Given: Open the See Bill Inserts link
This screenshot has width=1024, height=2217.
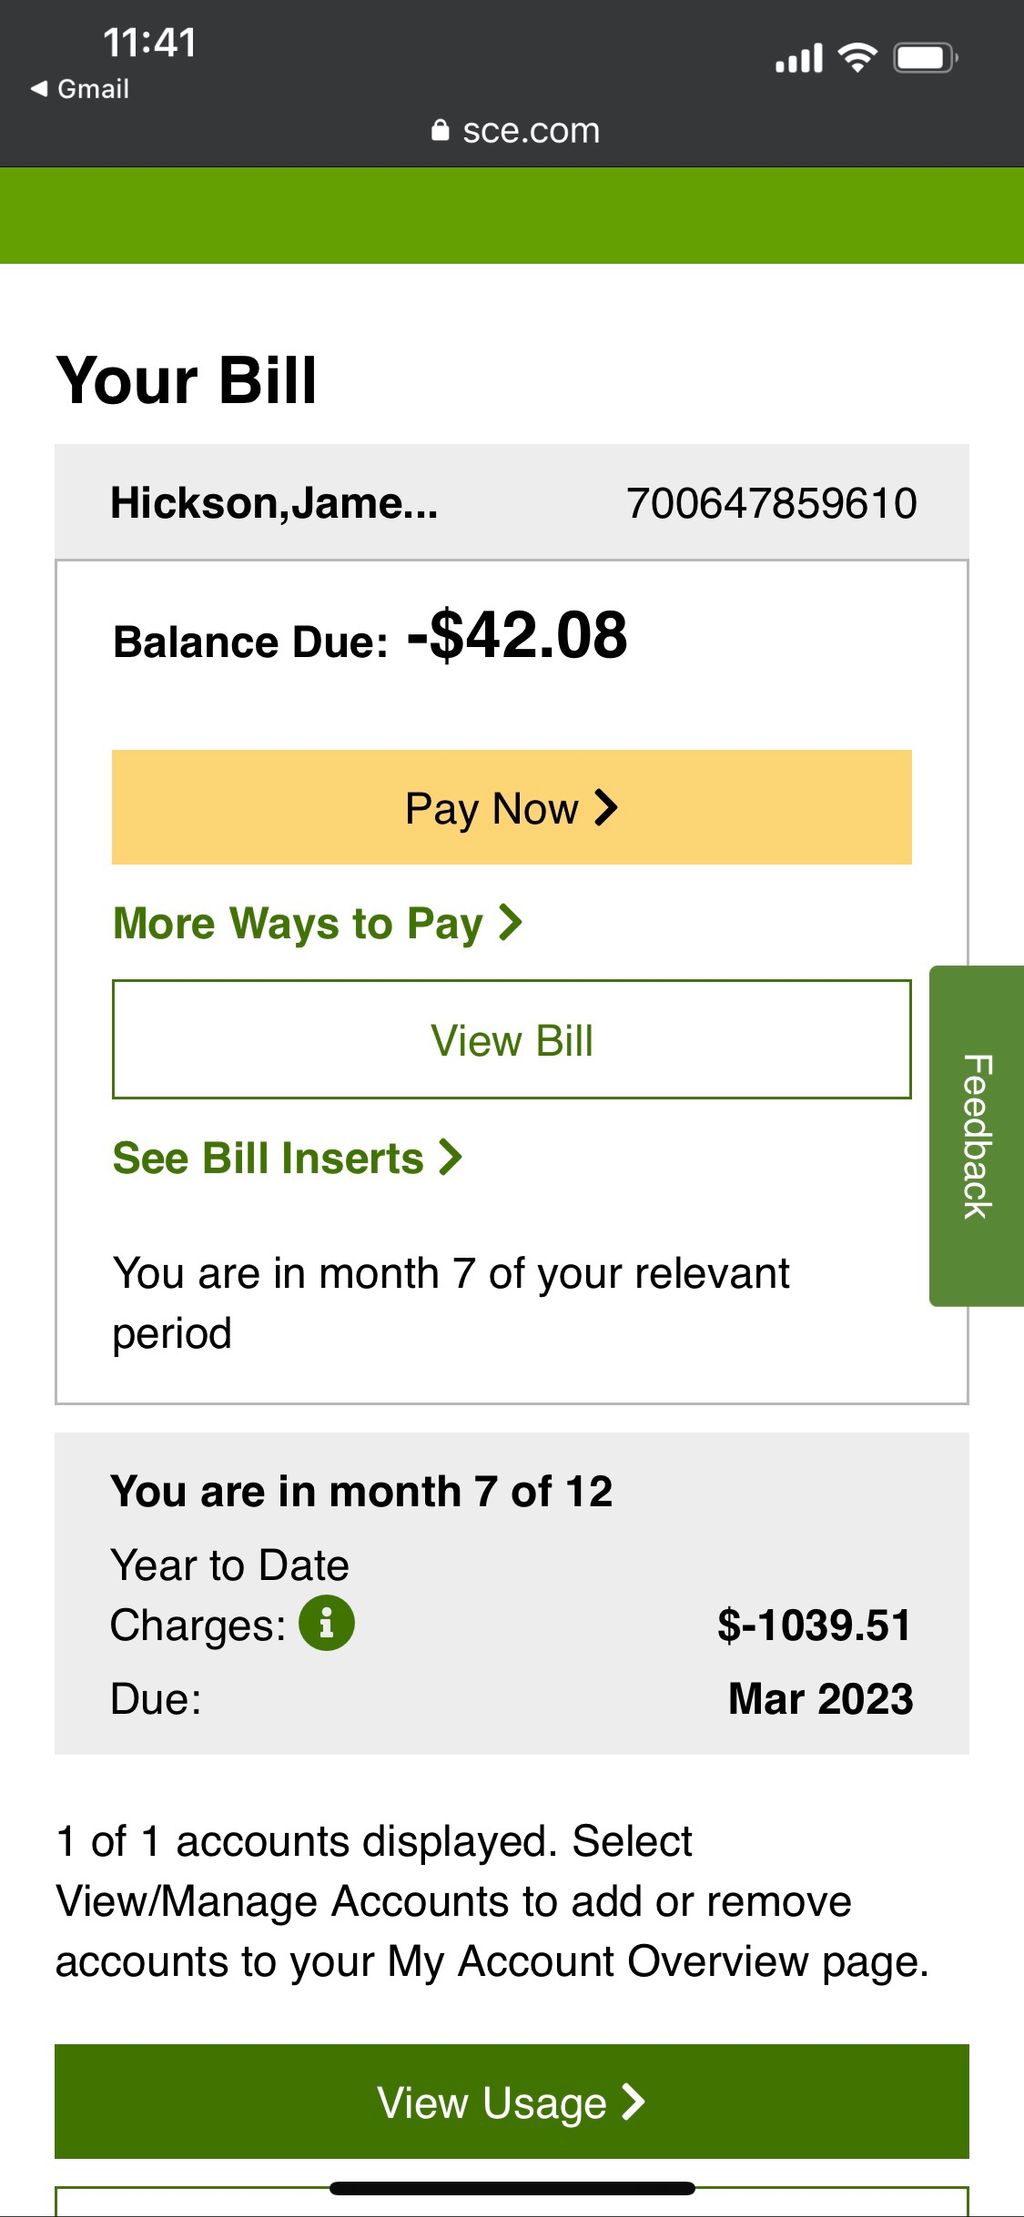Looking at the screenshot, I should coord(288,1158).
